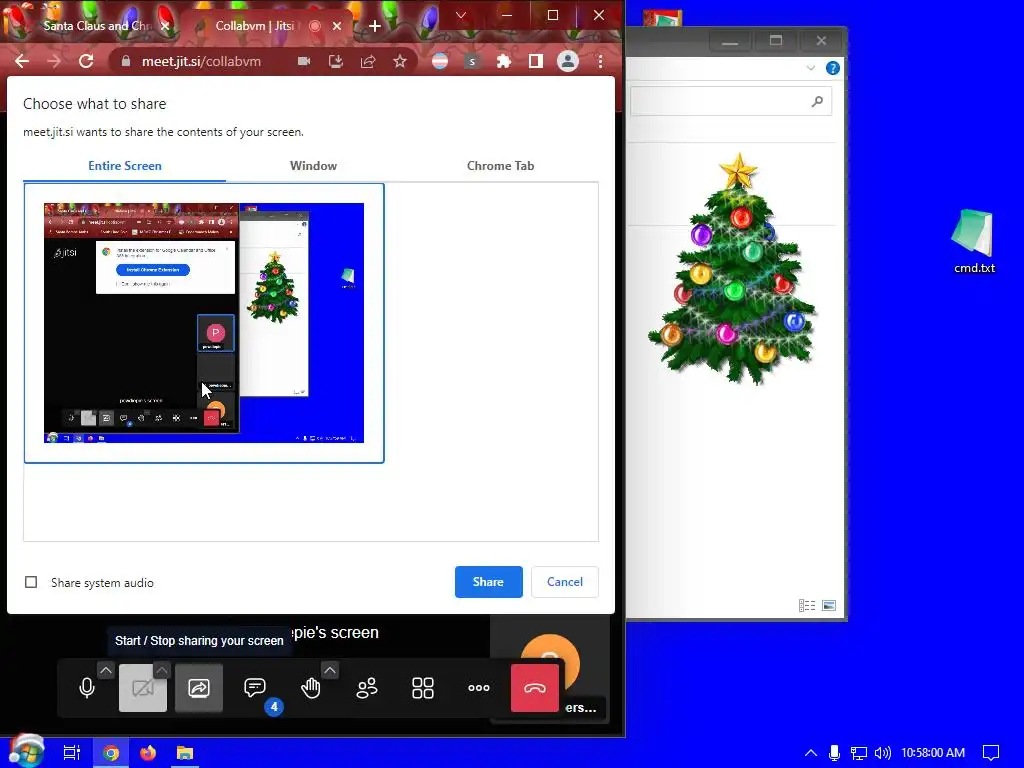This screenshot has height=768, width=1024.
Task: Click the 10:58:00 AM clock
Action: 933,753
